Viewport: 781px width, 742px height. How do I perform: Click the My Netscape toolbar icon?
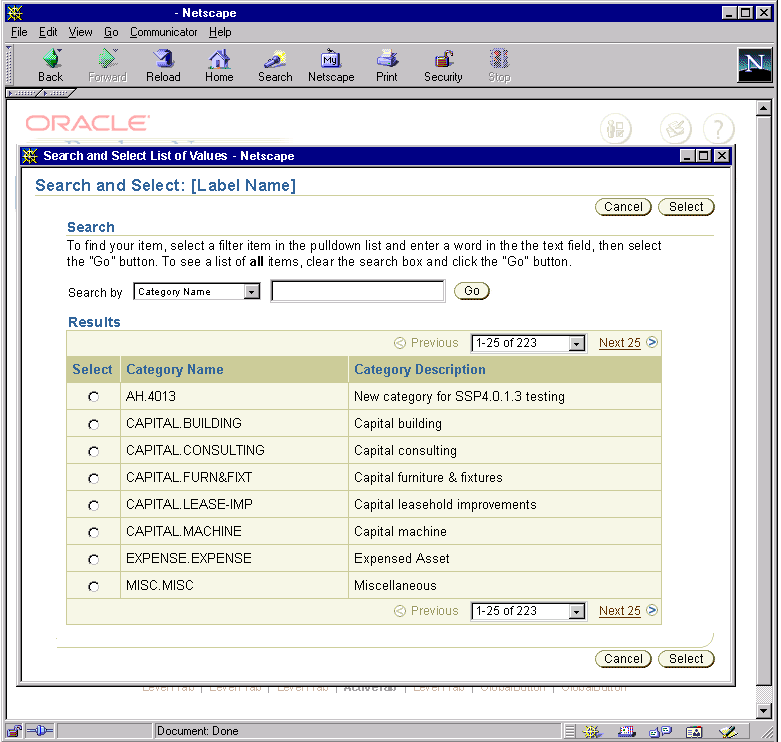(x=331, y=66)
